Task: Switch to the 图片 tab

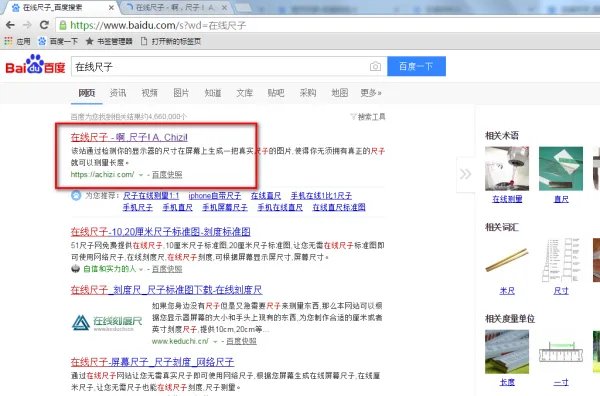Action: click(181, 93)
